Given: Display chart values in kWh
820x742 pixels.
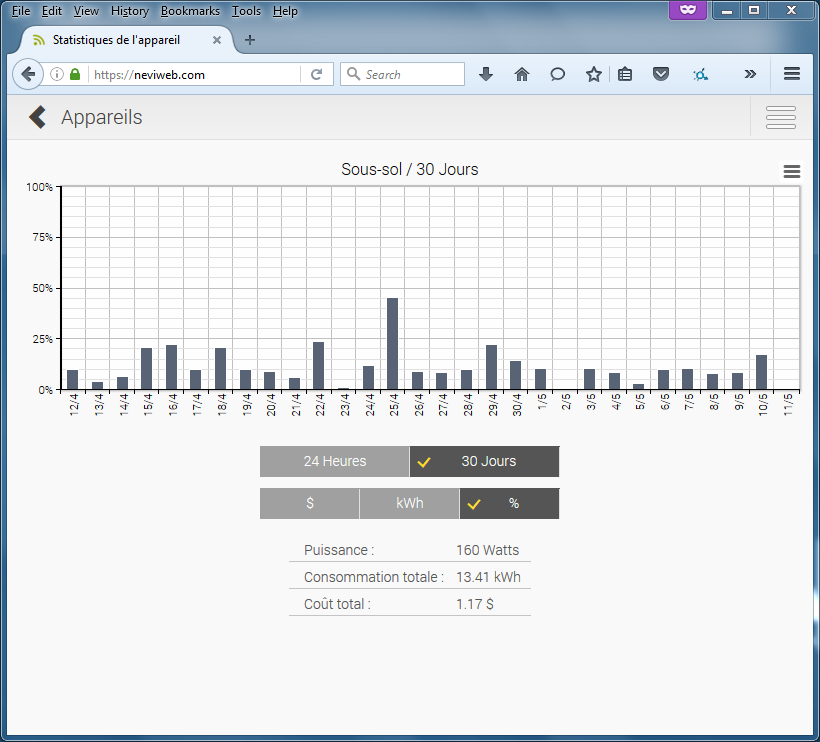Looking at the screenshot, I should pos(409,503).
